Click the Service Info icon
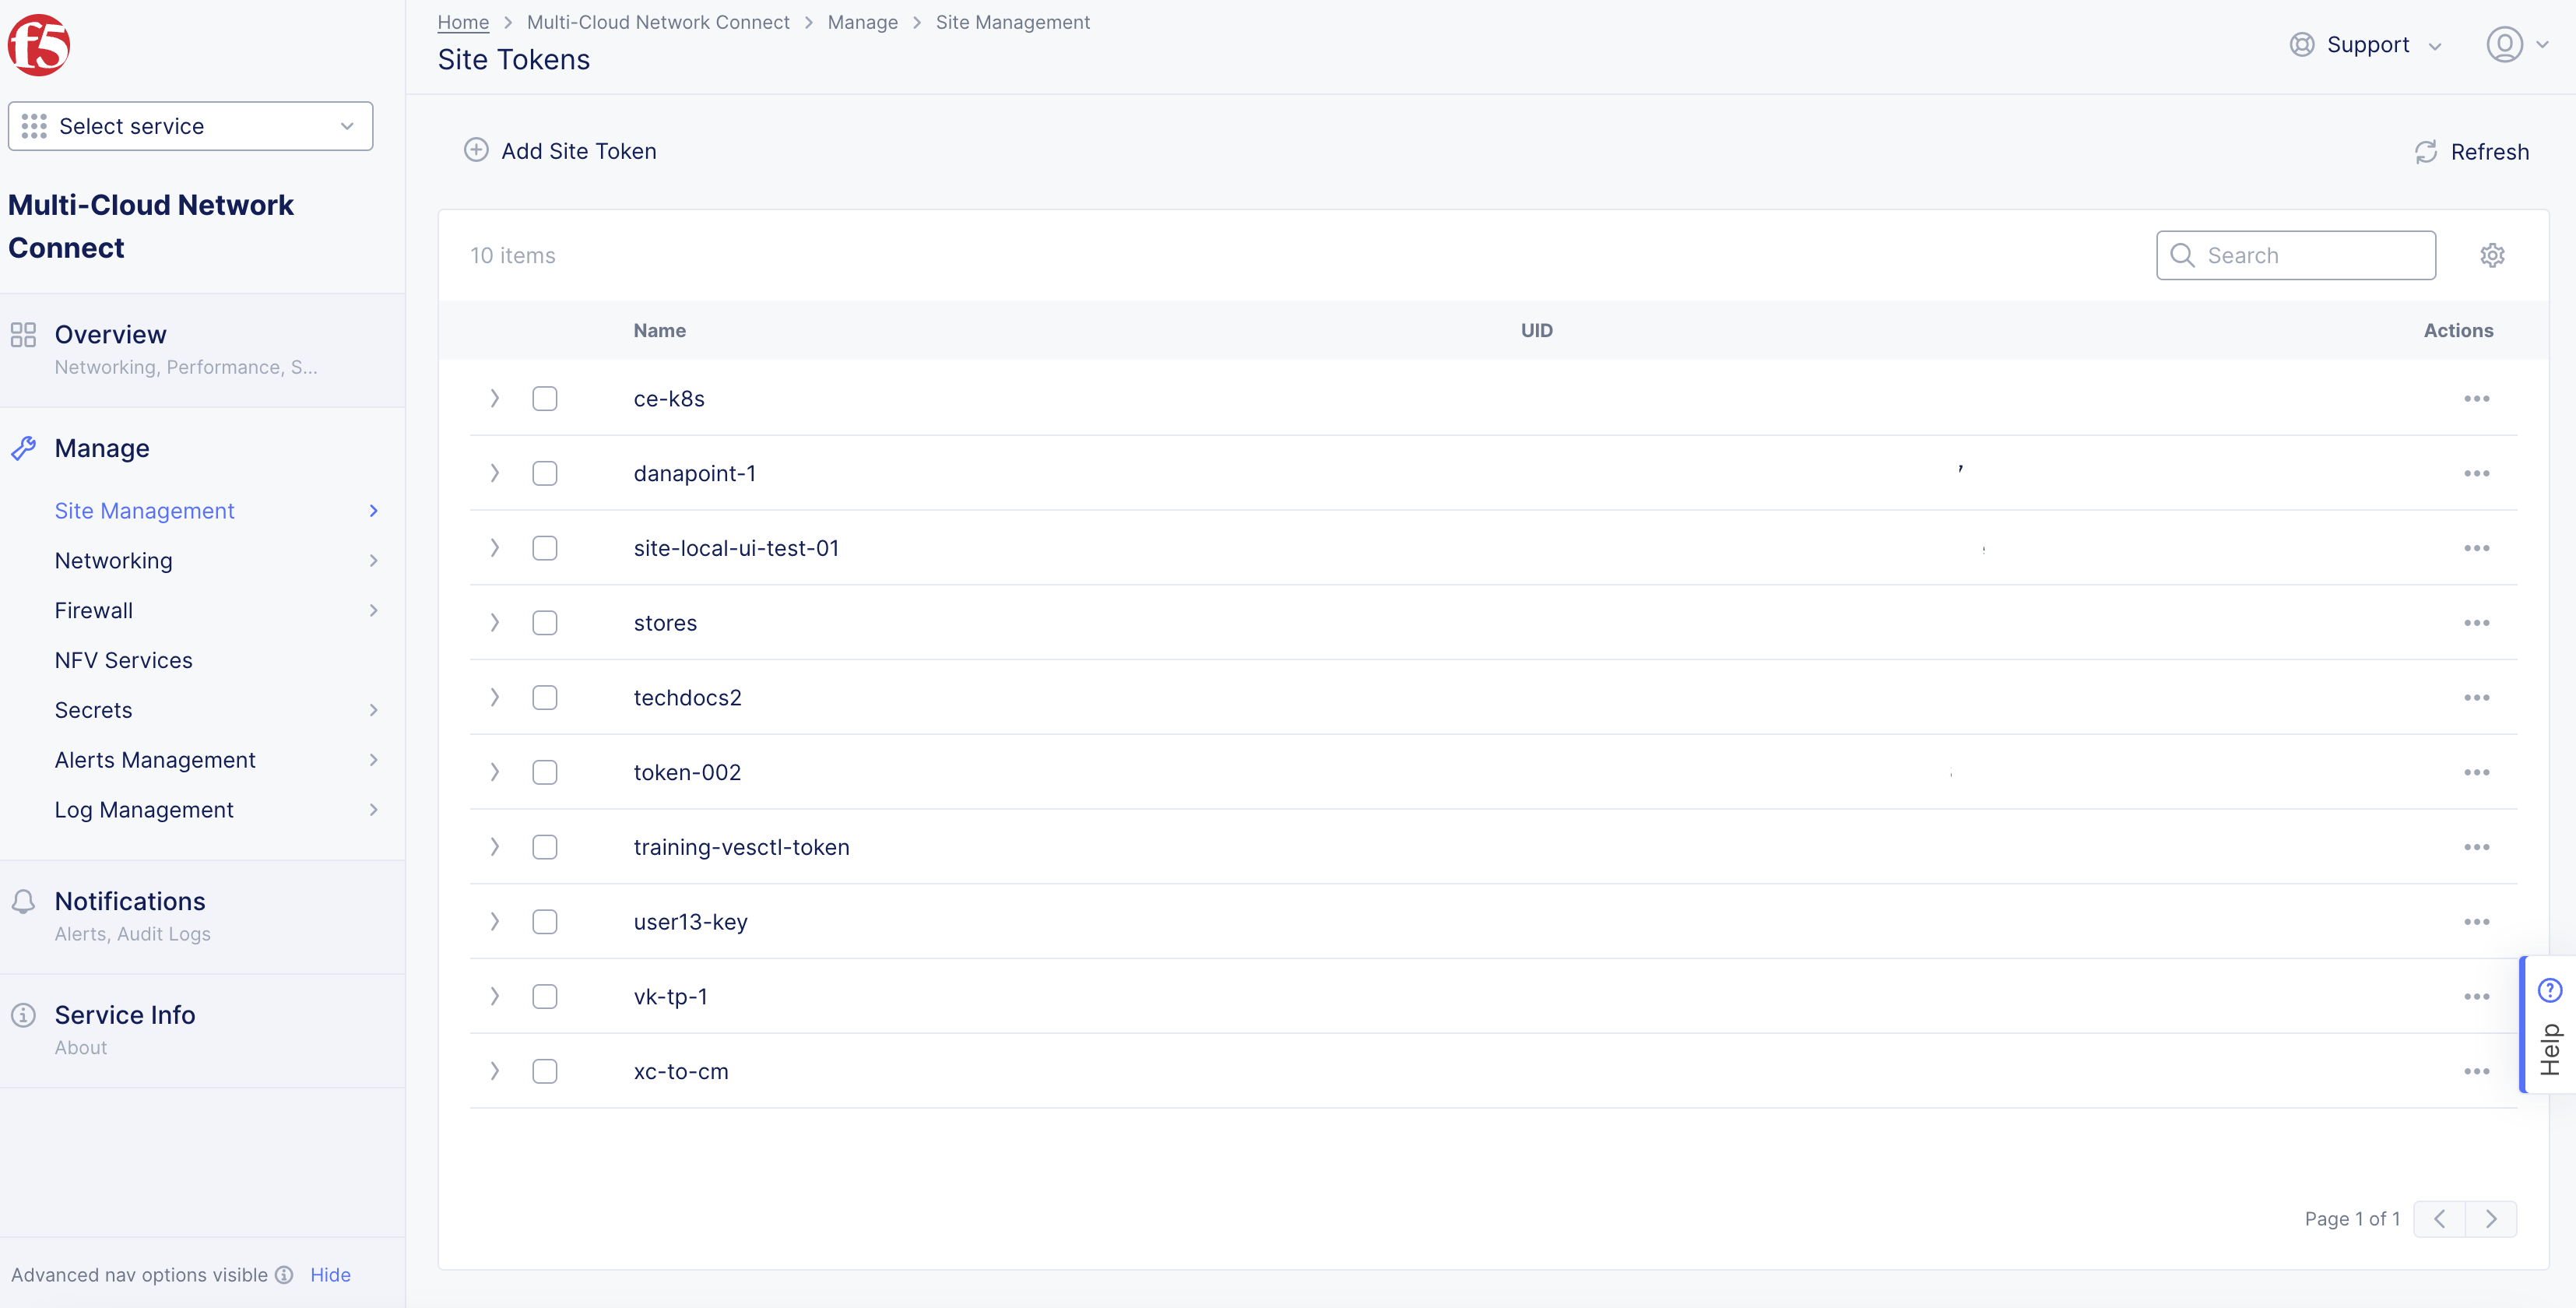The image size is (2576, 1308). (x=23, y=1014)
